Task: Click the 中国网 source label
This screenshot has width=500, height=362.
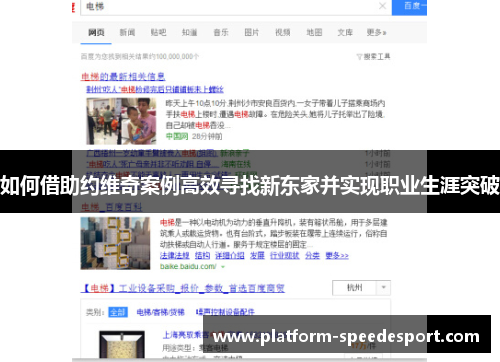Action: tap(177, 136)
